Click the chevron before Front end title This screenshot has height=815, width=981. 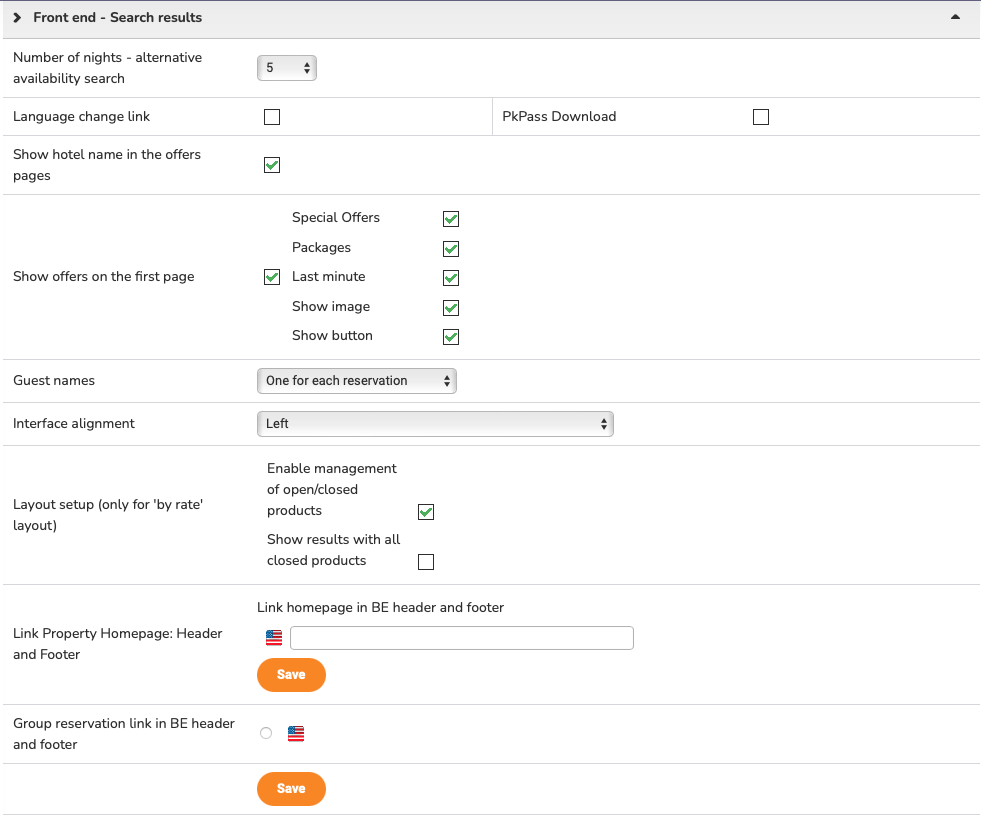(18, 18)
